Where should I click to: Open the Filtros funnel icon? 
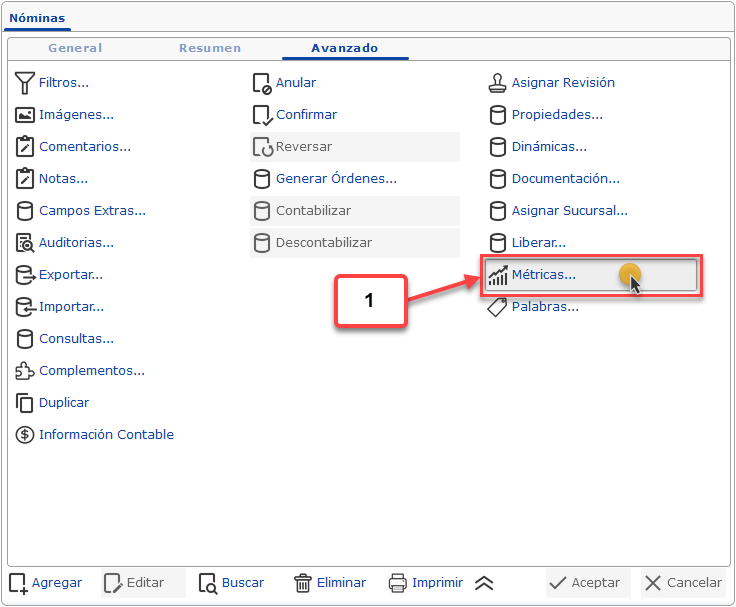(24, 83)
